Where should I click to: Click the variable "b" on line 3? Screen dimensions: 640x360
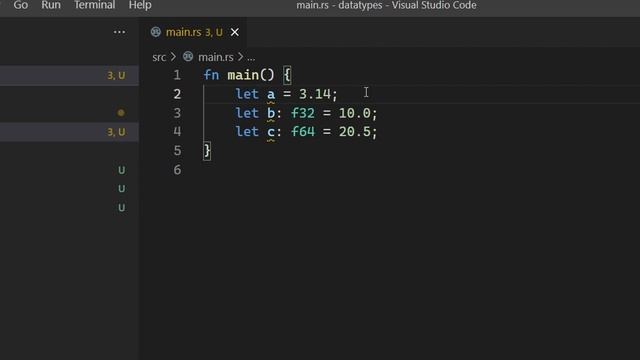(x=271, y=113)
